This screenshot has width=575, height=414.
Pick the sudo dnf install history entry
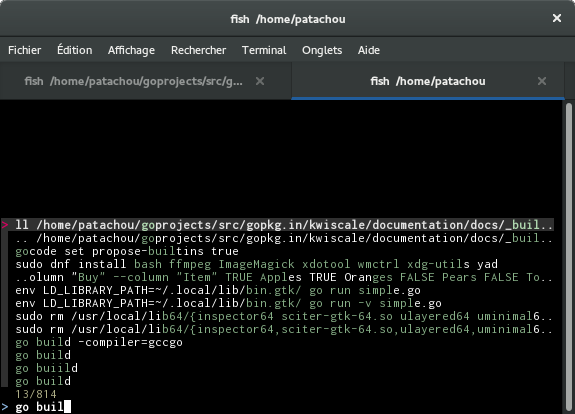(x=256, y=264)
